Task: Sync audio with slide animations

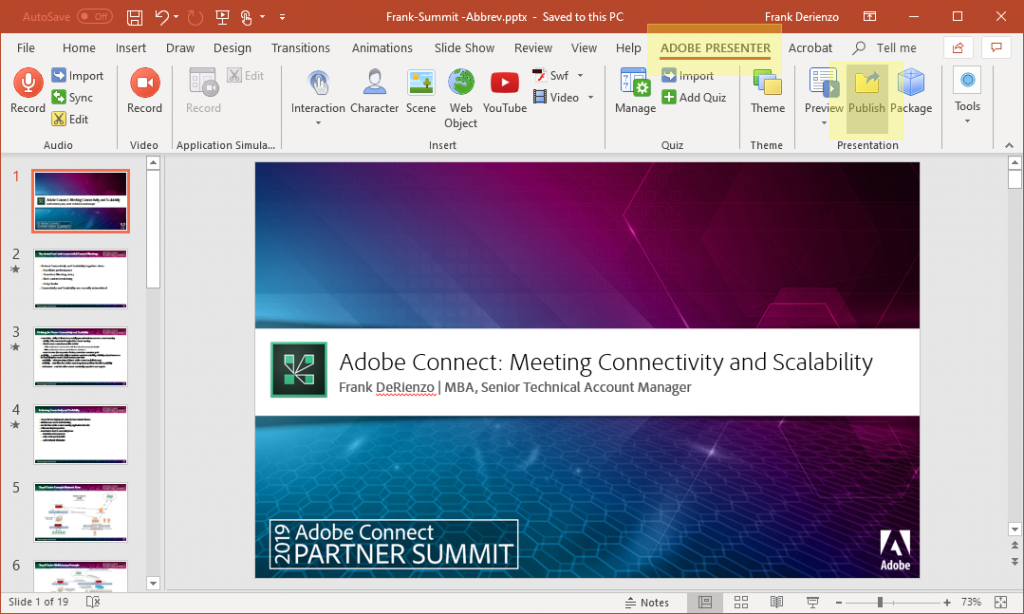Action: click(x=78, y=96)
